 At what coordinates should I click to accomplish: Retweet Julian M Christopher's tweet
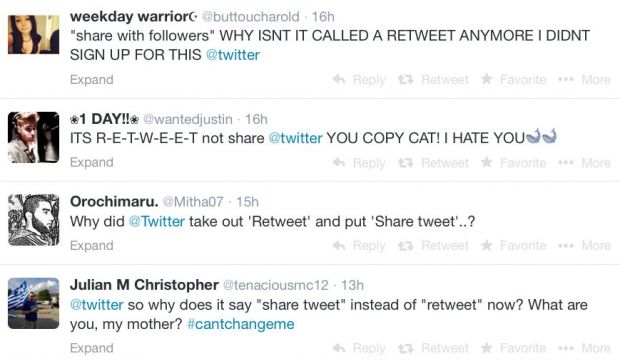click(x=433, y=348)
